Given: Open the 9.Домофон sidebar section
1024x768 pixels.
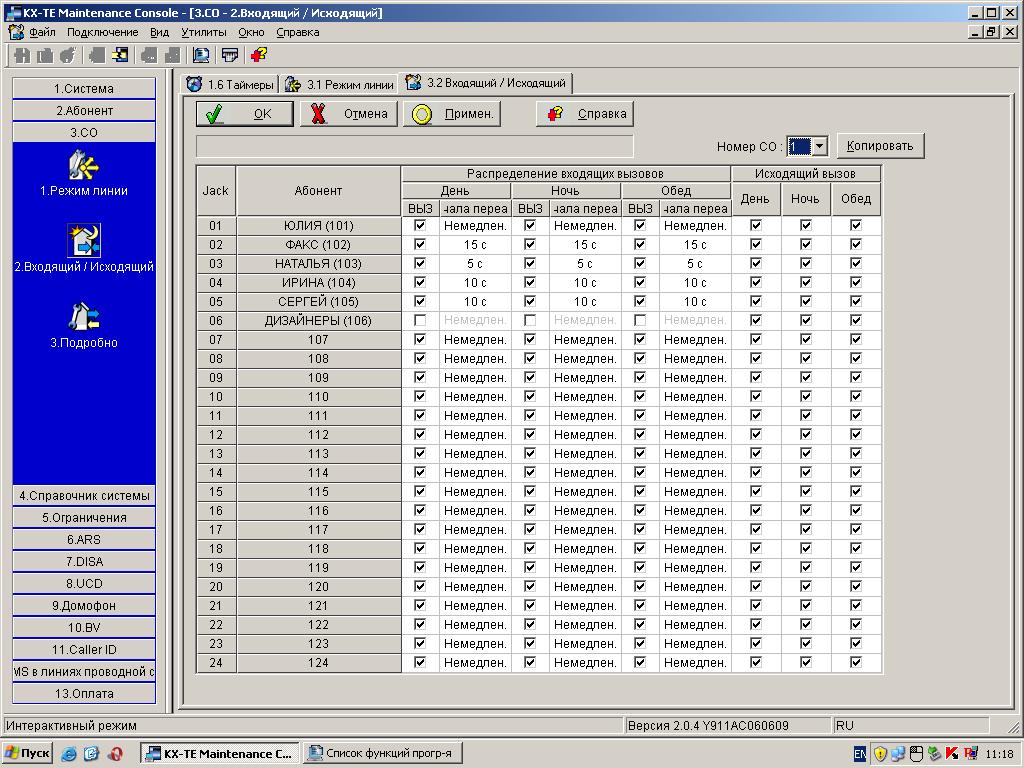Looking at the screenshot, I should point(84,605).
